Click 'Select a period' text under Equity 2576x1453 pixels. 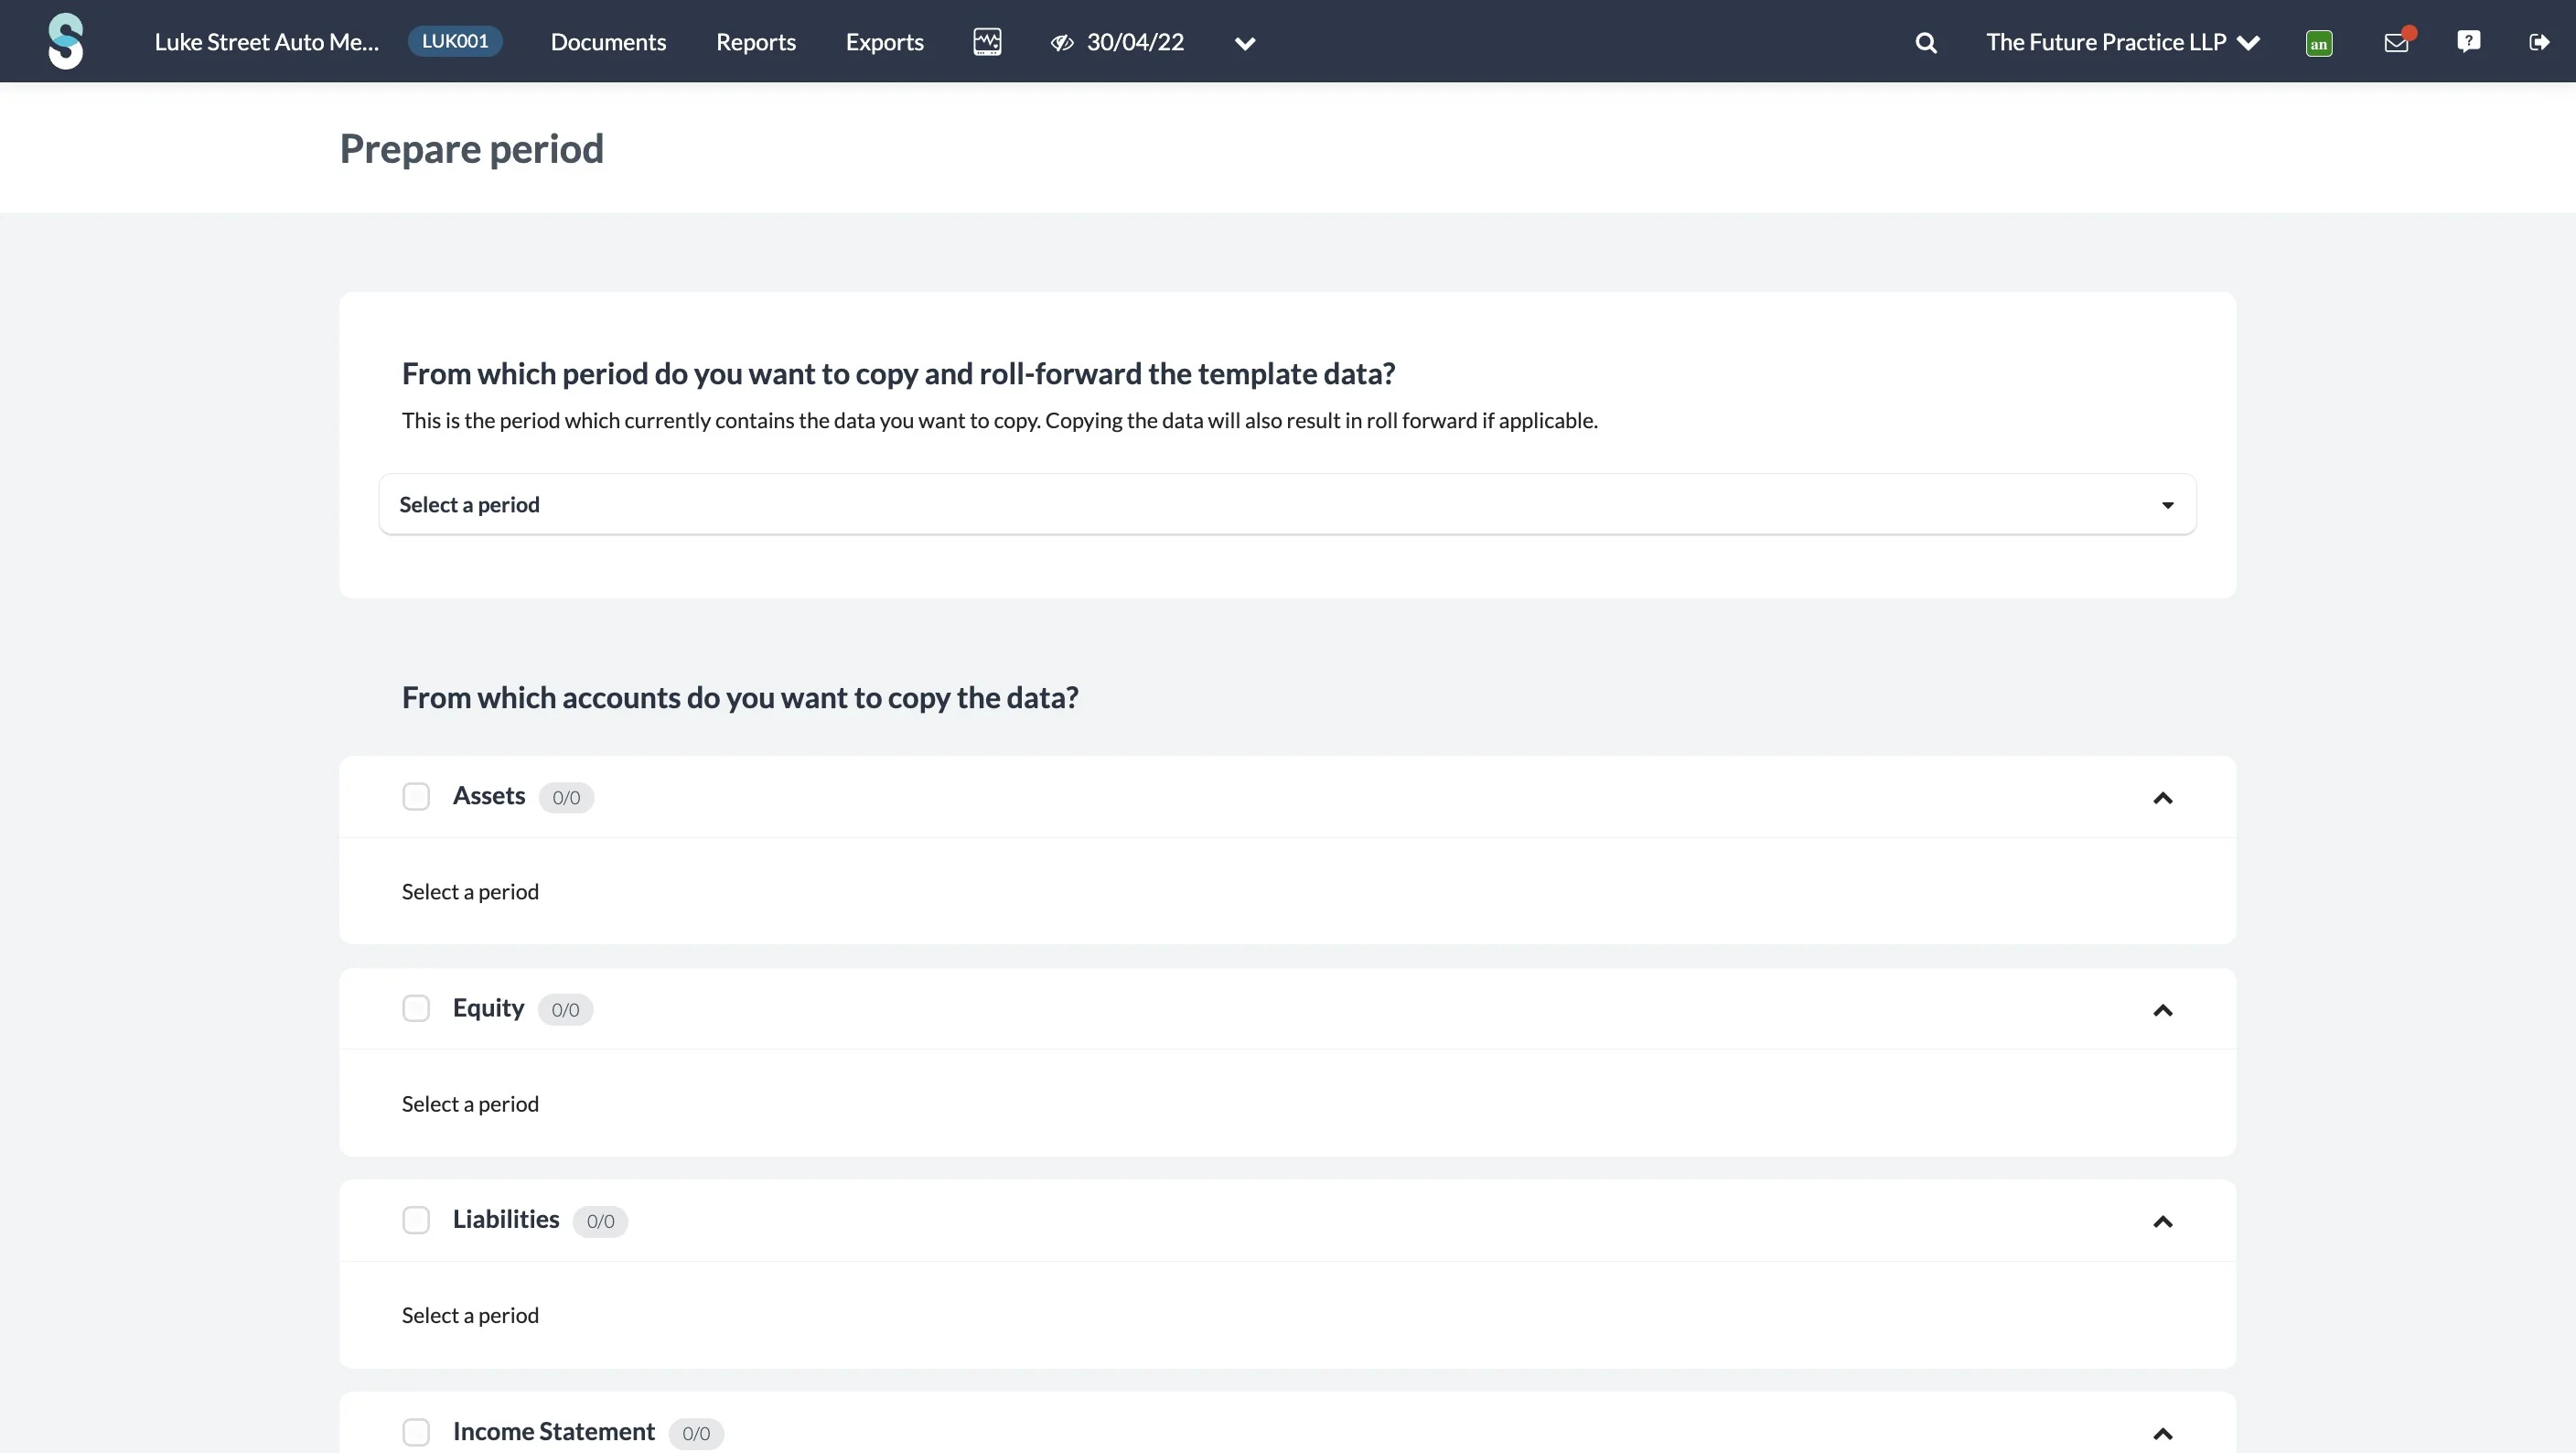pyautogui.click(x=470, y=1103)
